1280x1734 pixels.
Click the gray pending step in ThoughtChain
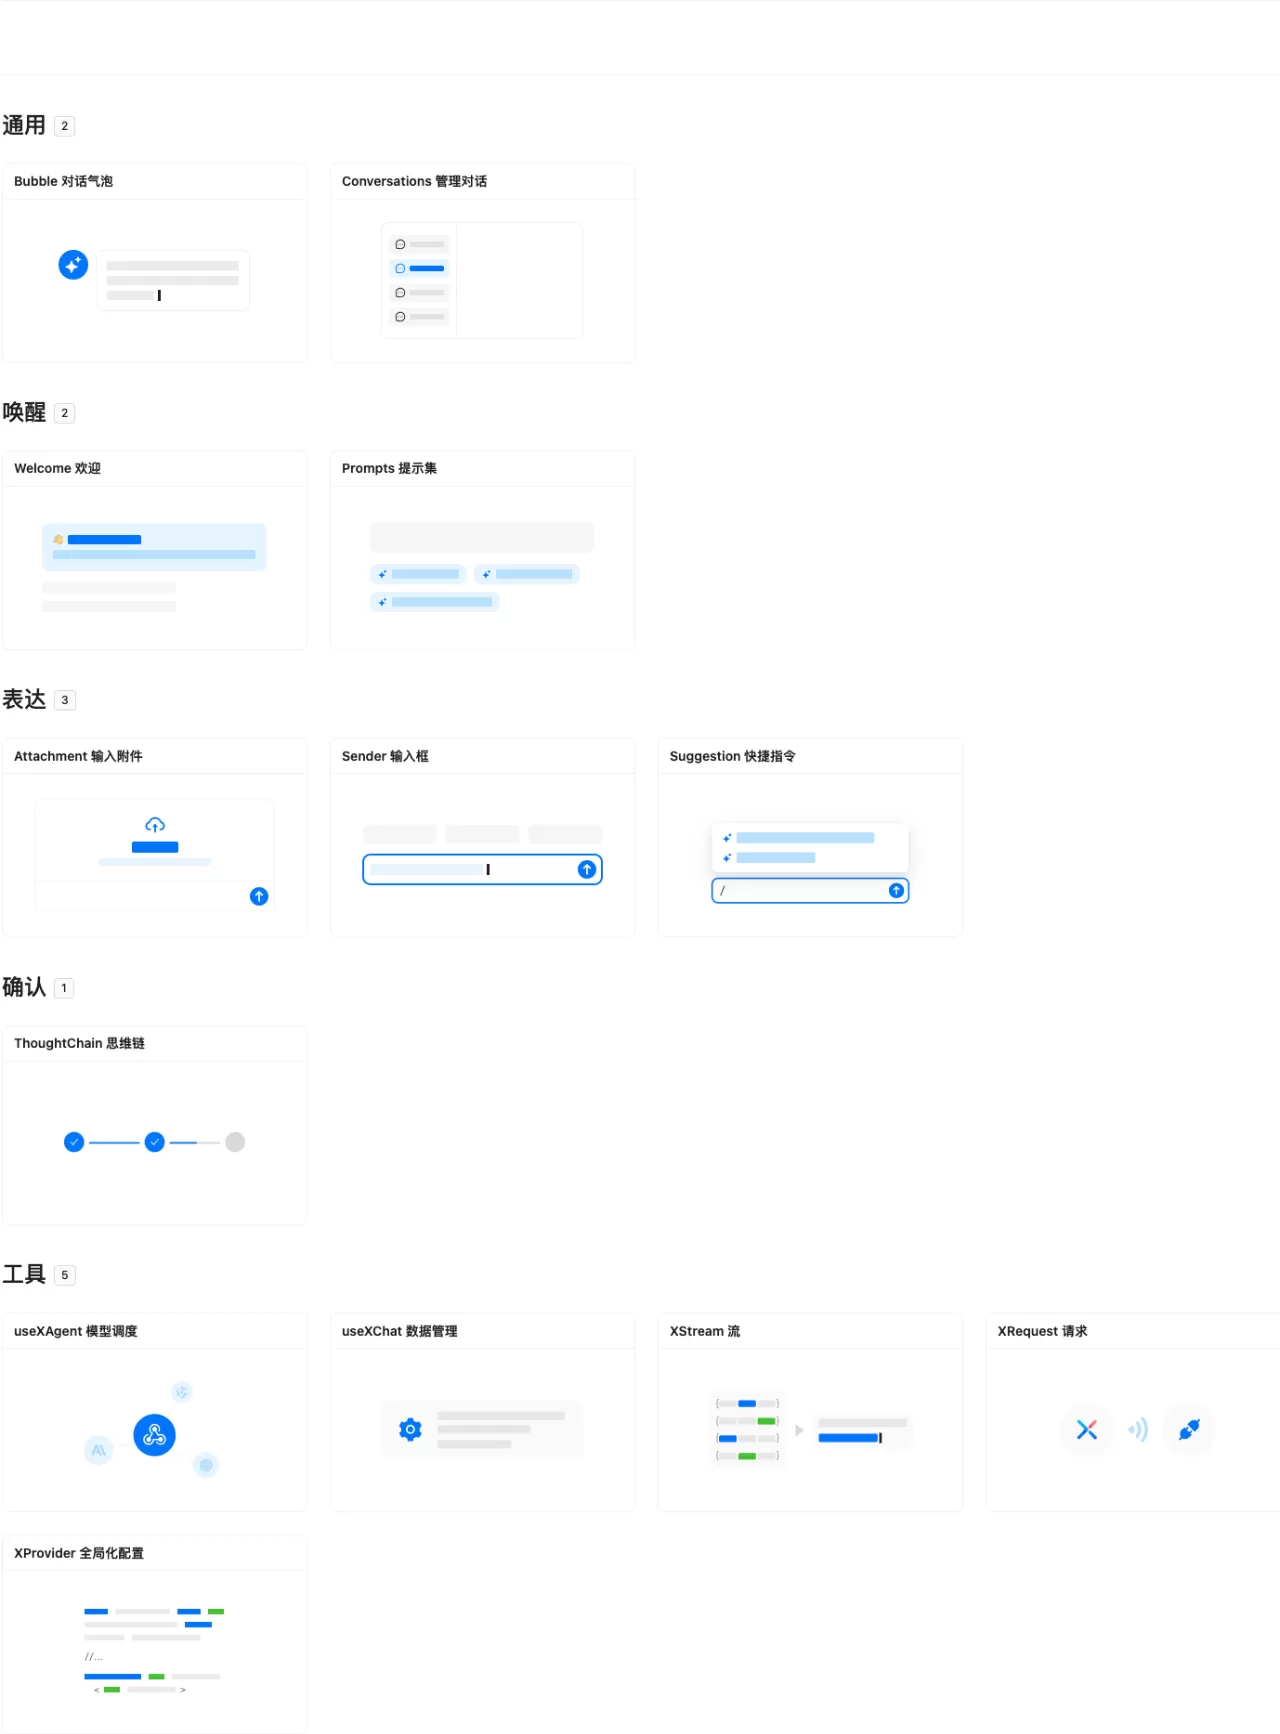[x=235, y=1142]
